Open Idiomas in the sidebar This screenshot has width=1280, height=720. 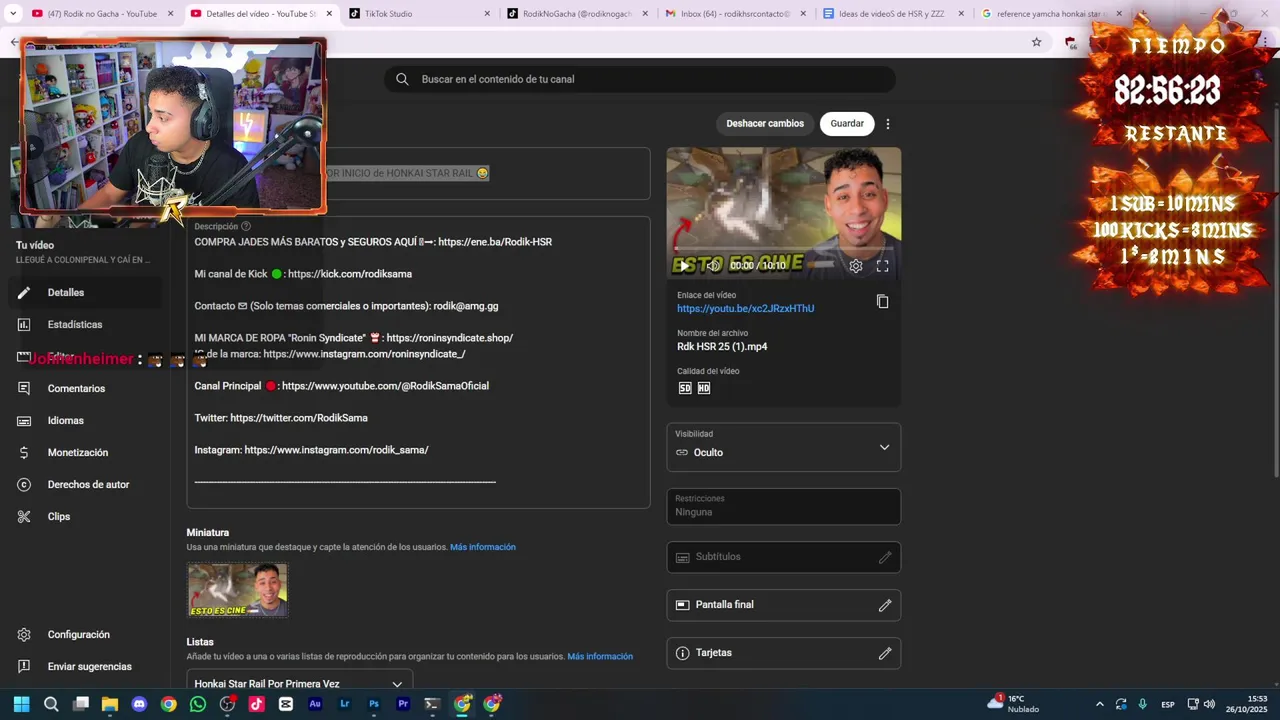click(66, 420)
